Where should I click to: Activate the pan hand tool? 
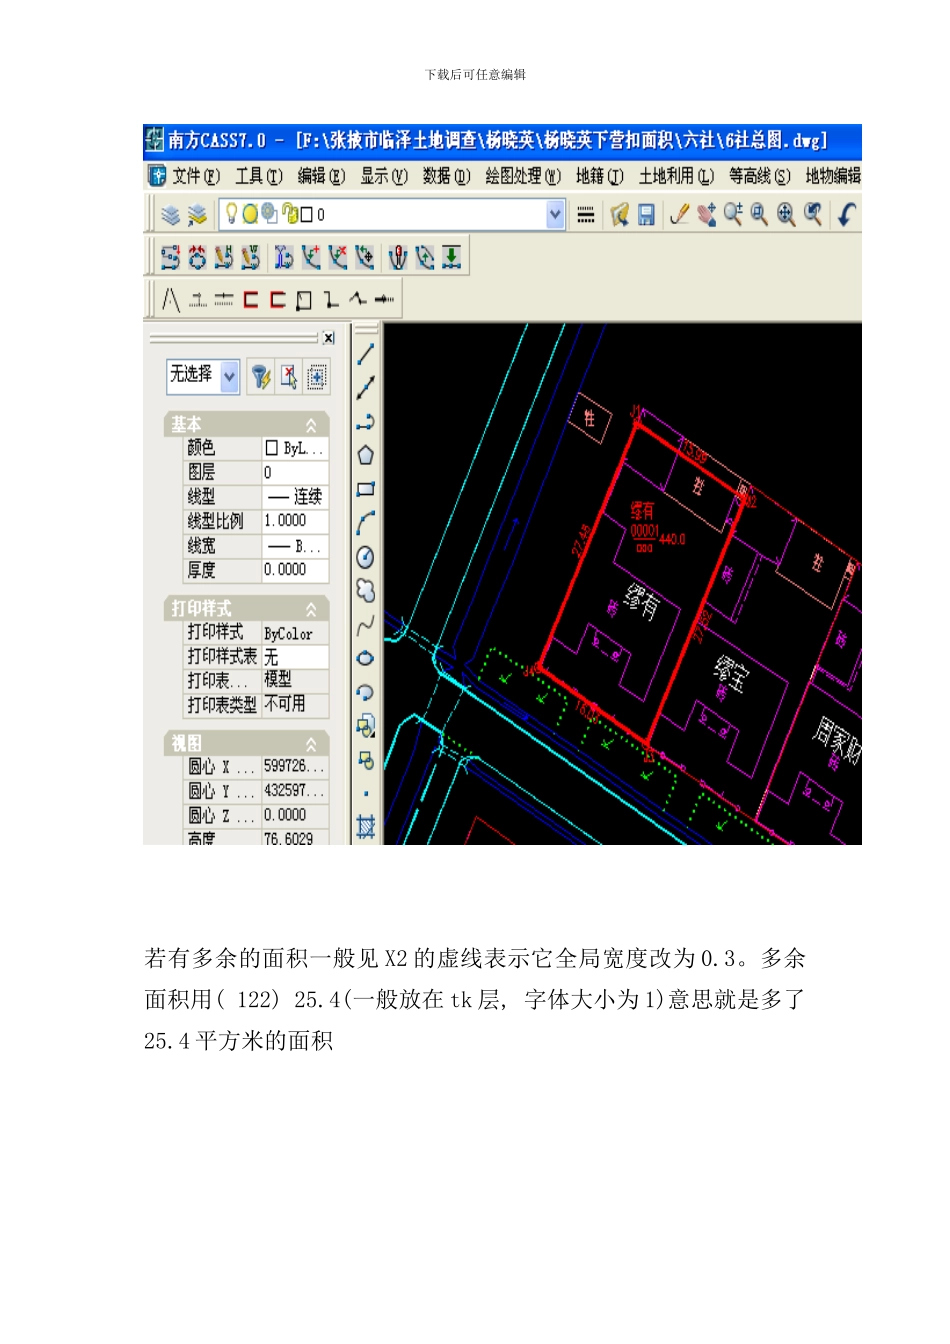(707, 214)
